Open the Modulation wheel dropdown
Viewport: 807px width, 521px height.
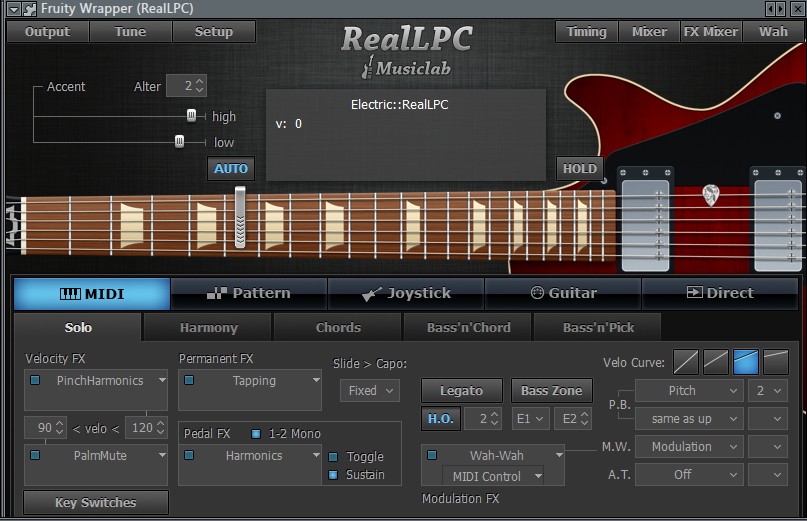(x=689, y=446)
